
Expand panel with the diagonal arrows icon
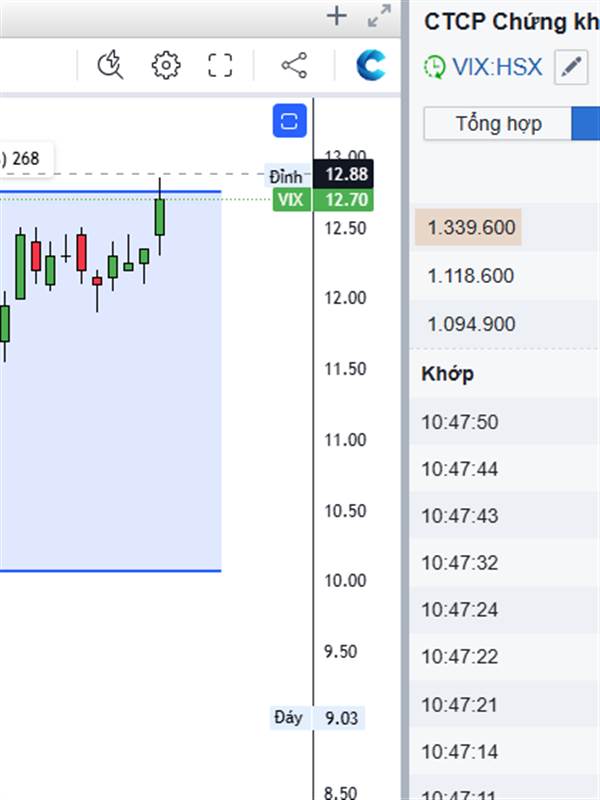(379, 16)
